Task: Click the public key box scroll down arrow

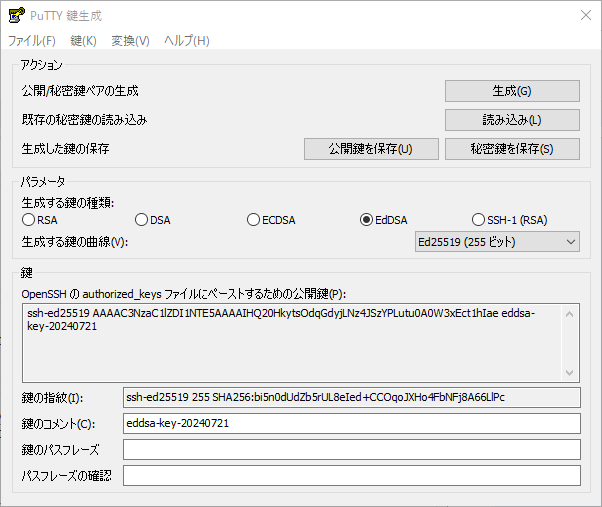Action: click(570, 373)
